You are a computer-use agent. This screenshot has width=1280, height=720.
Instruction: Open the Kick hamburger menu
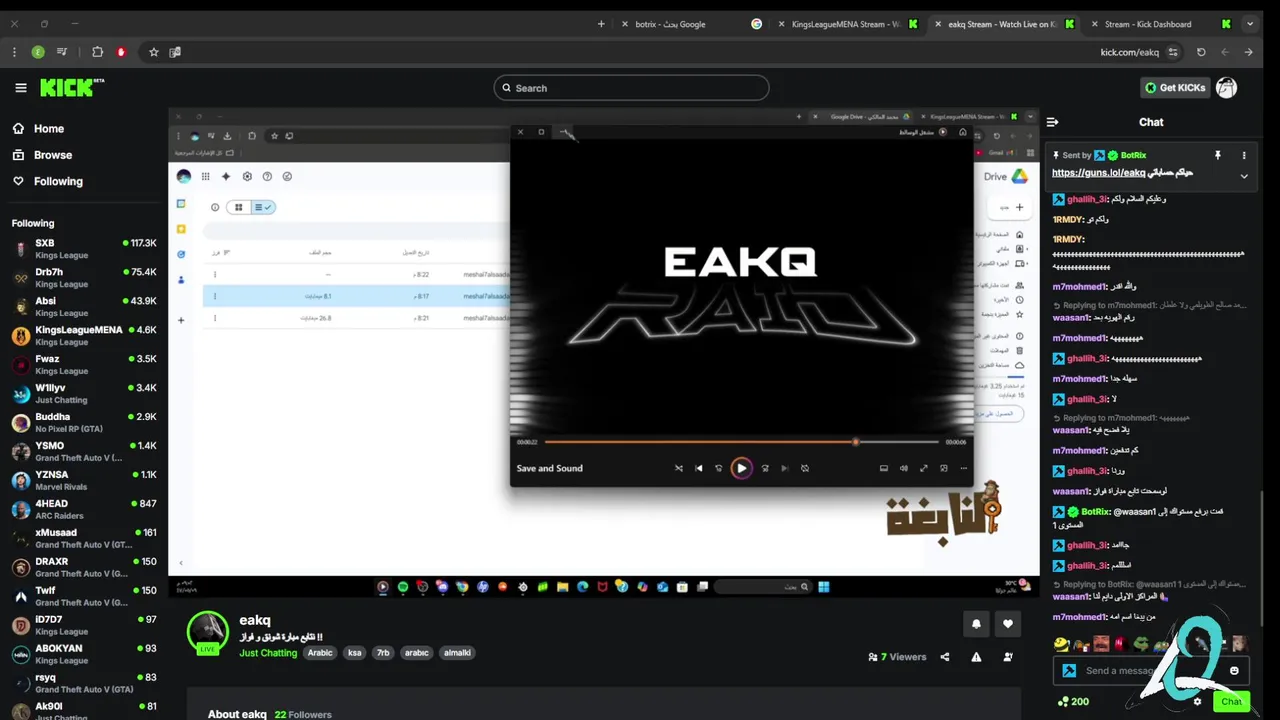21,88
